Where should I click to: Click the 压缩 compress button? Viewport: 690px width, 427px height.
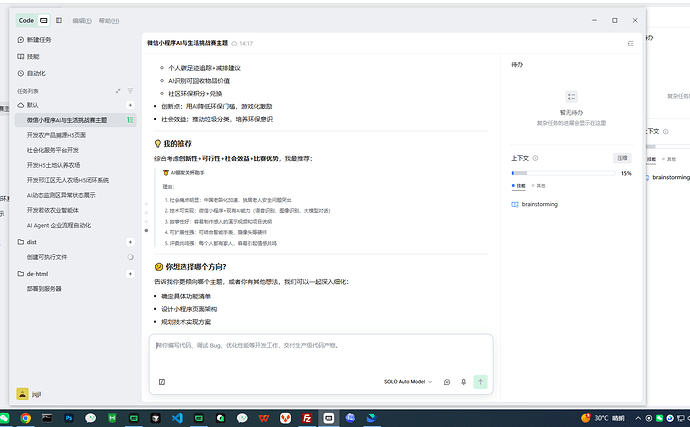[622, 158]
